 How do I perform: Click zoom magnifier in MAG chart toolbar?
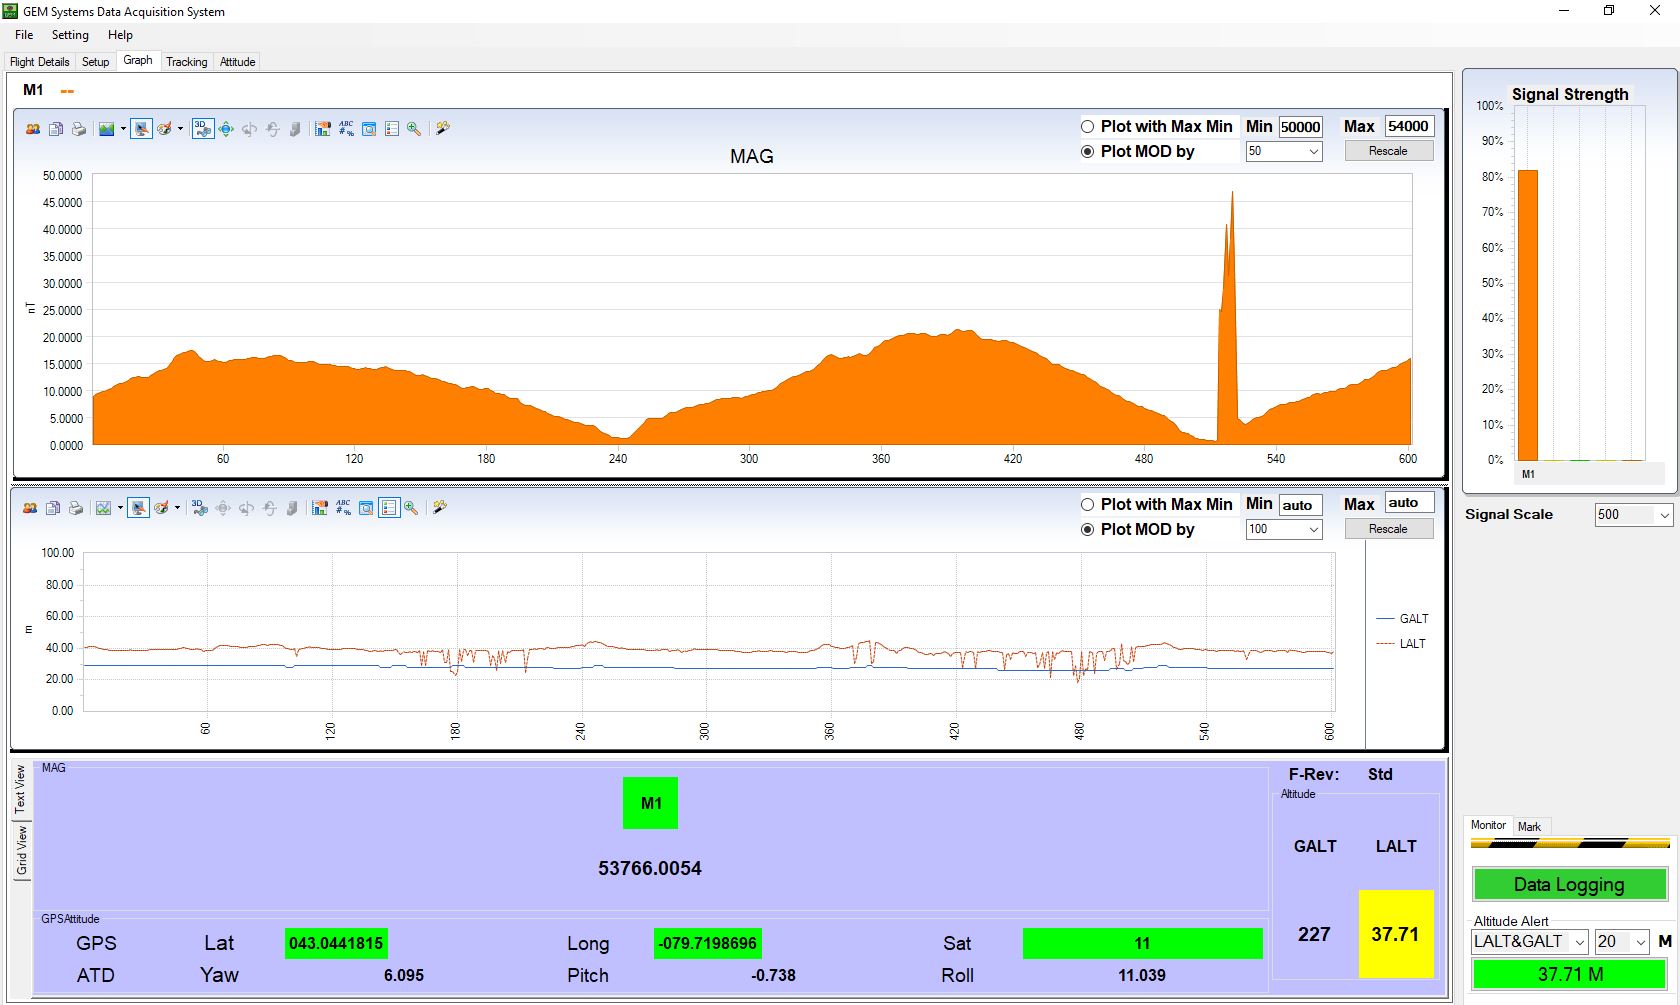click(414, 129)
